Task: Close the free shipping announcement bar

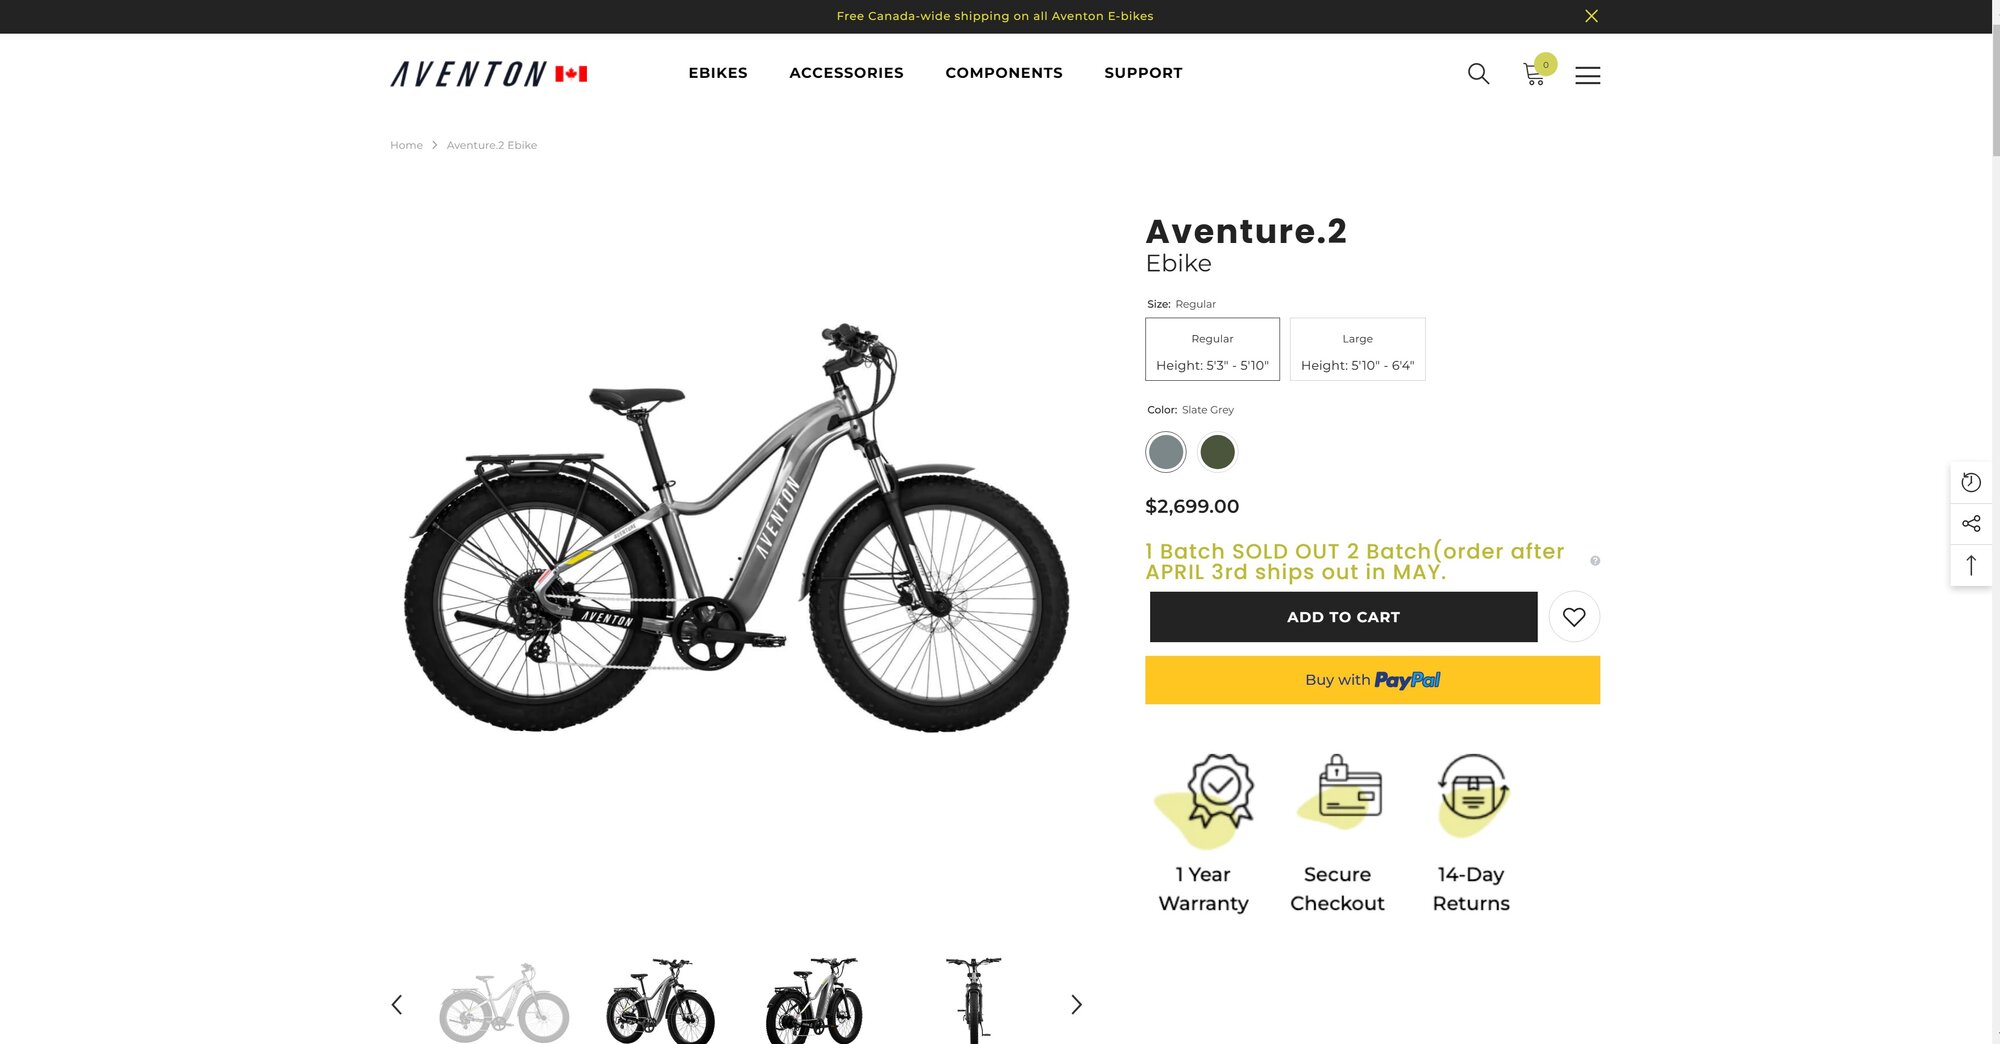Action: [x=1591, y=16]
